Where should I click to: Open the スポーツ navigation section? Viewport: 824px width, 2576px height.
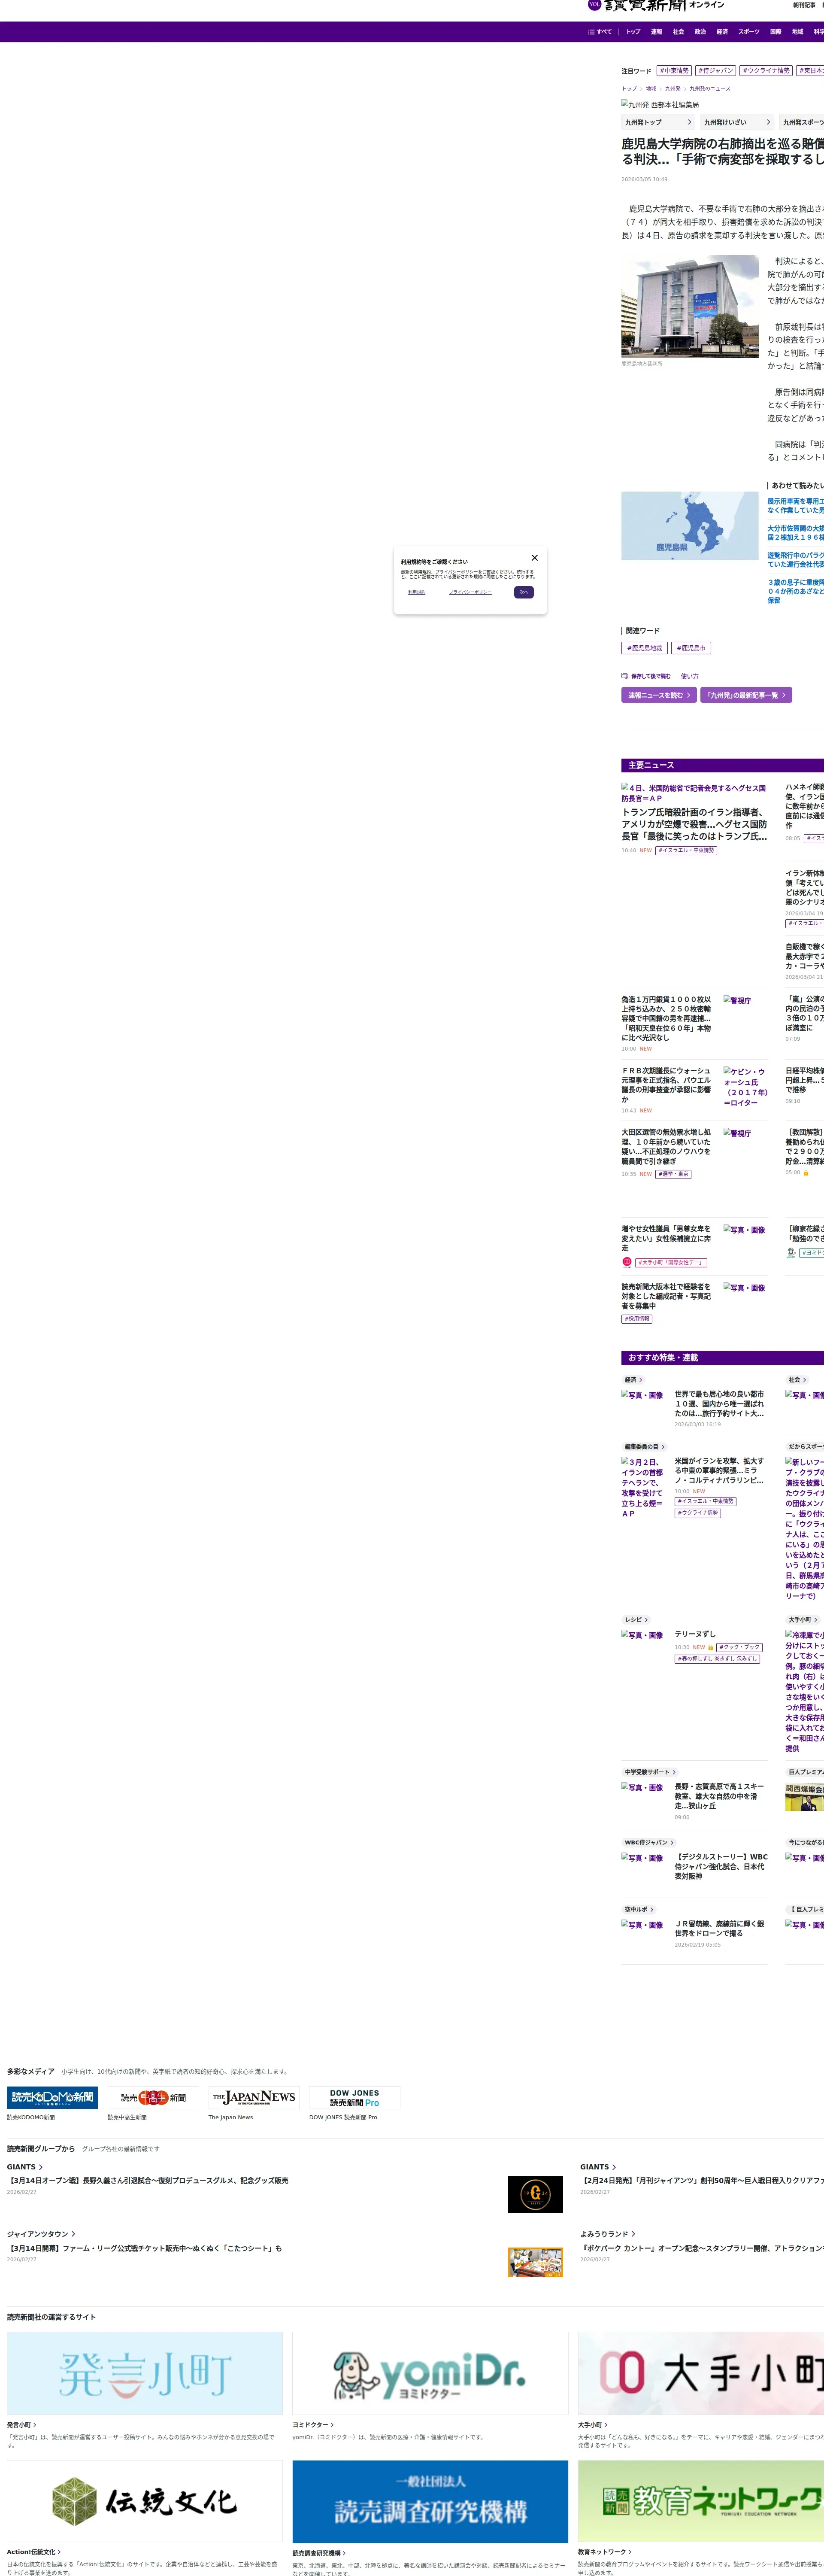coord(749,32)
